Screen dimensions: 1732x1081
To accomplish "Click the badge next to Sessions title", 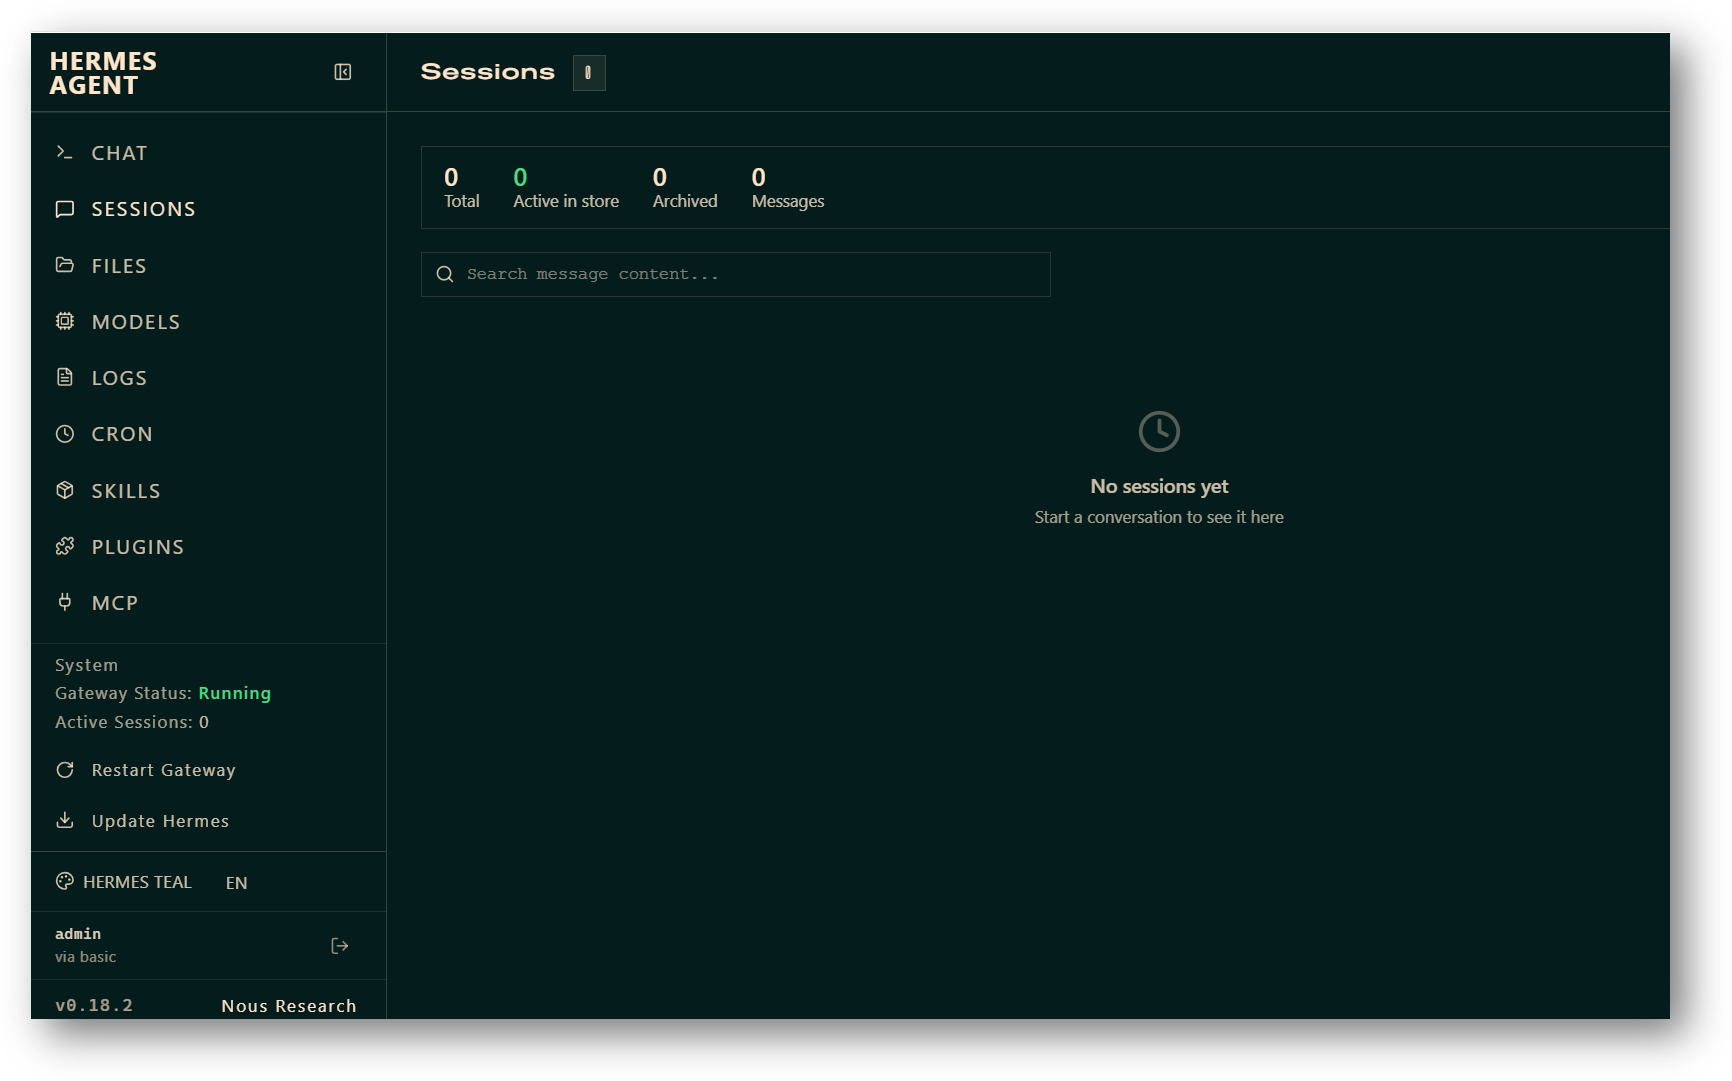I will [589, 72].
